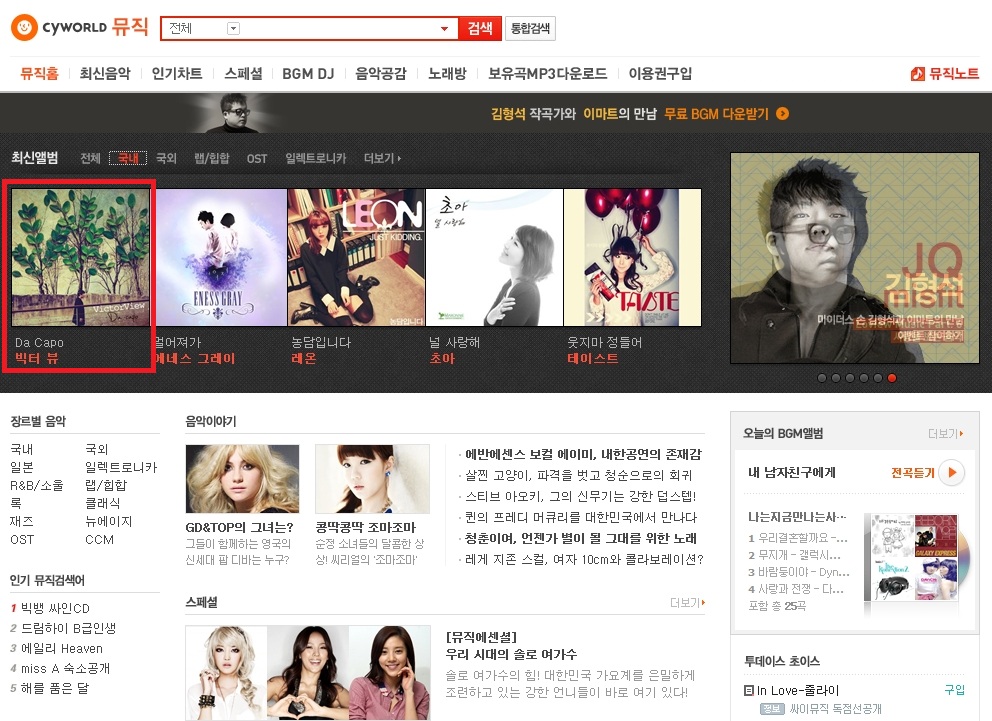Open the 뉴에이지 genre link

click(x=108, y=522)
